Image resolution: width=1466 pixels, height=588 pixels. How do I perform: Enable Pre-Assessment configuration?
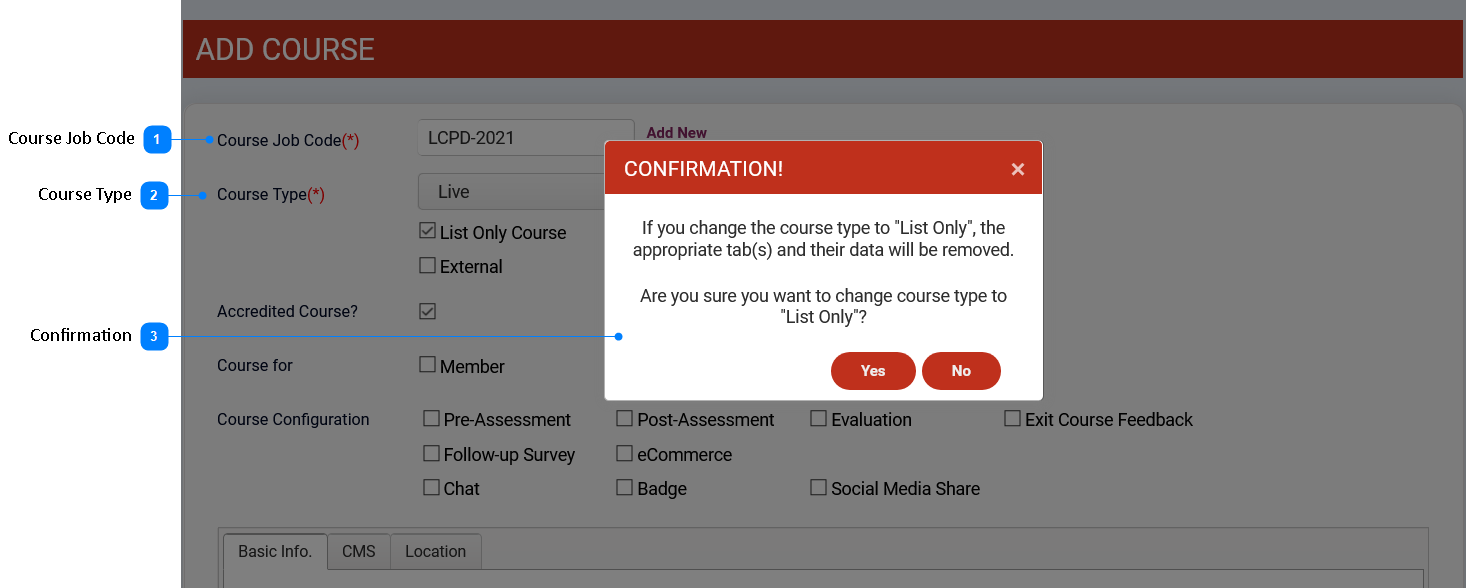pyautogui.click(x=431, y=419)
